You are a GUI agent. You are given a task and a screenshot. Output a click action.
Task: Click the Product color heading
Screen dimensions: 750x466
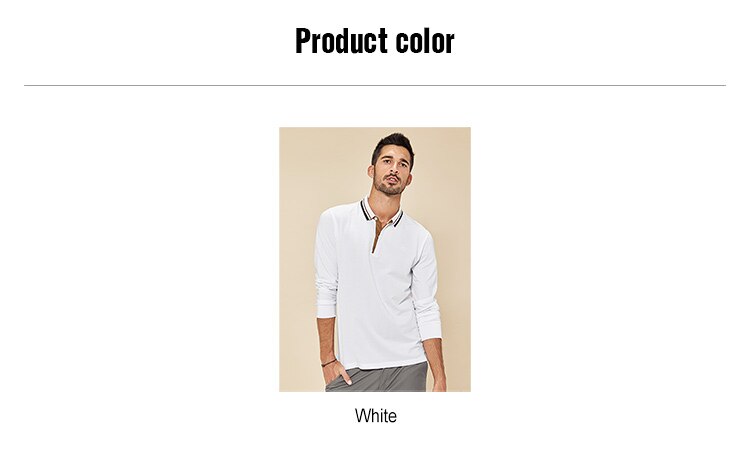point(375,41)
